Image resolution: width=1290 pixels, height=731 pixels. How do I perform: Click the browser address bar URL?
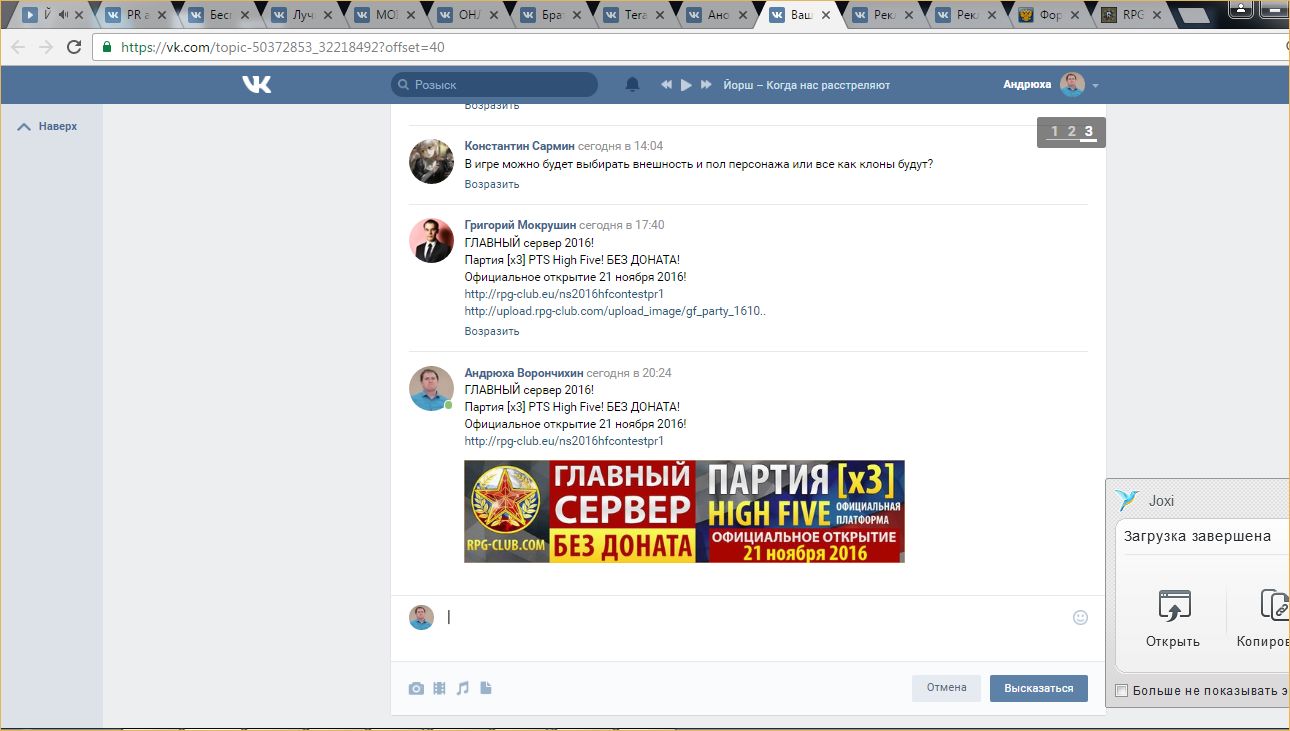click(x=283, y=47)
